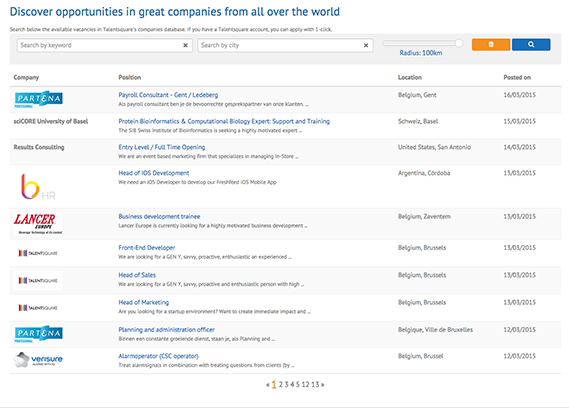This screenshot has height=408, width=569.
Task: Clear the keyword search field with X
Action: coord(185,45)
